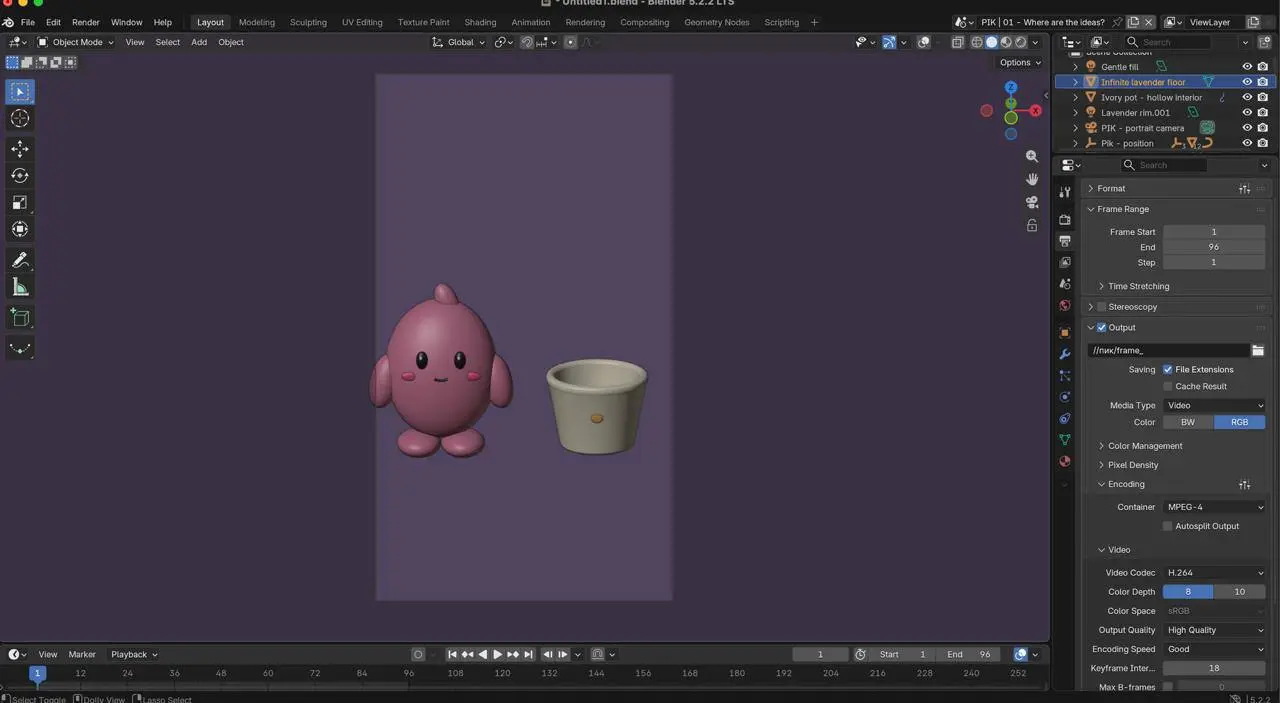Click the lock camera to view icon
The width and height of the screenshot is (1280, 703).
pyautogui.click(x=1032, y=225)
